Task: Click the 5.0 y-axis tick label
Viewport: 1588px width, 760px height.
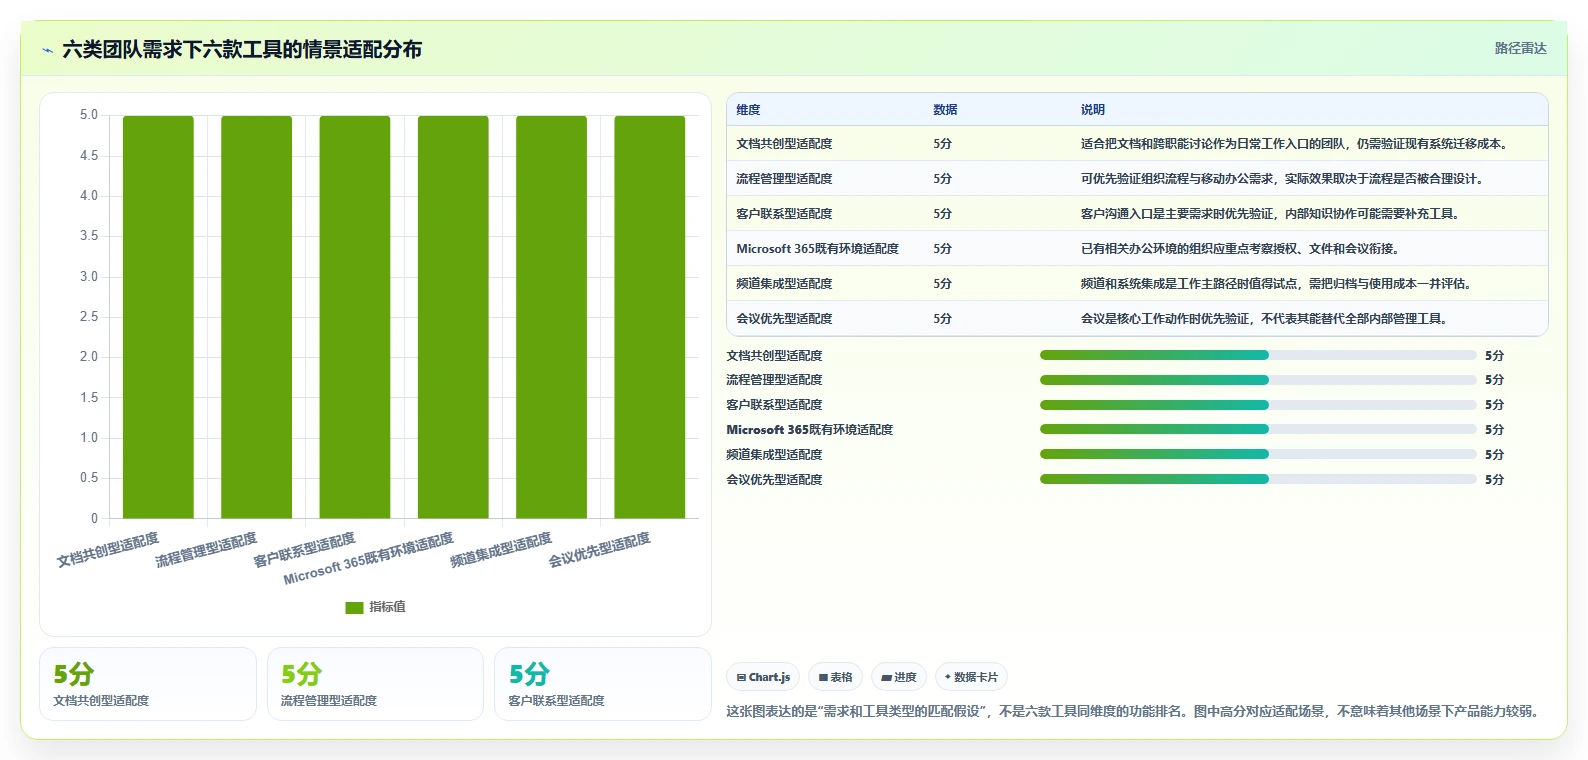Action: (x=89, y=115)
